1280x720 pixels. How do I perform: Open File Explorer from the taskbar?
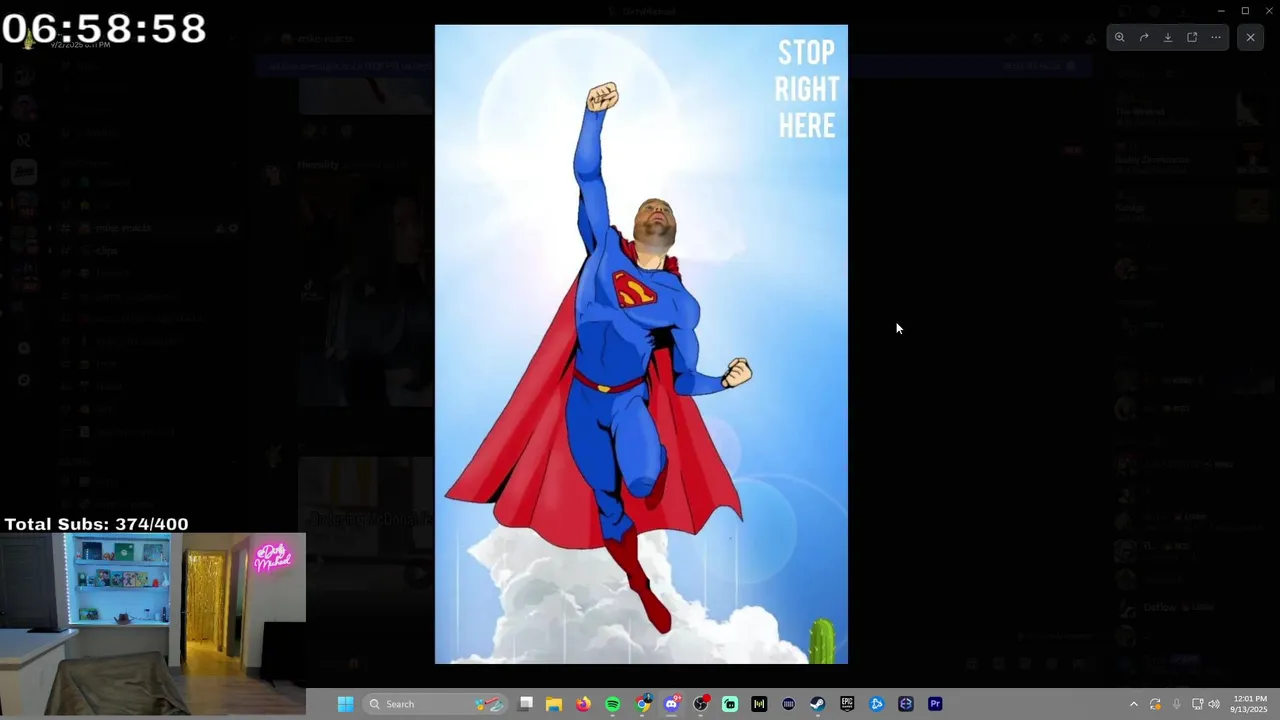554,704
